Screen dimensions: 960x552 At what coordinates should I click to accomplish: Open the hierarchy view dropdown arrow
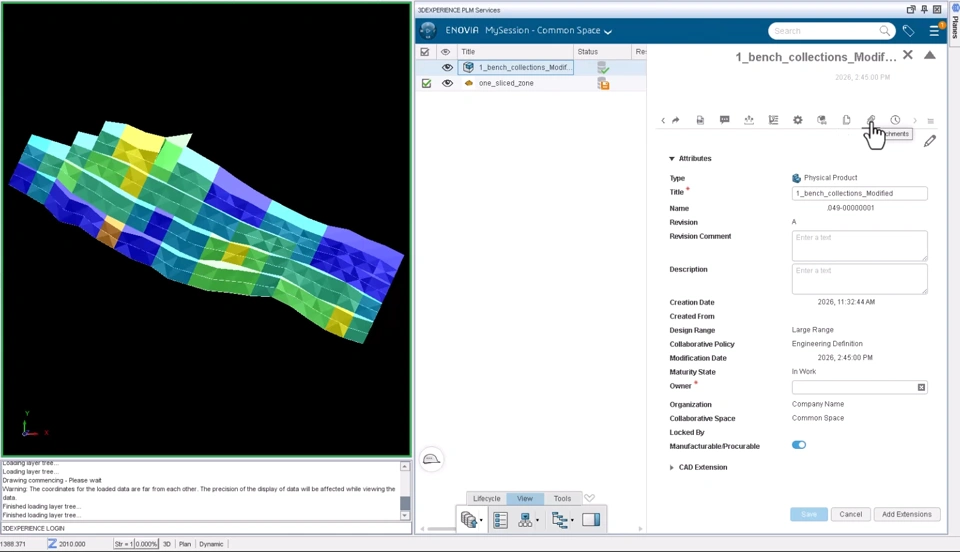pos(537,520)
